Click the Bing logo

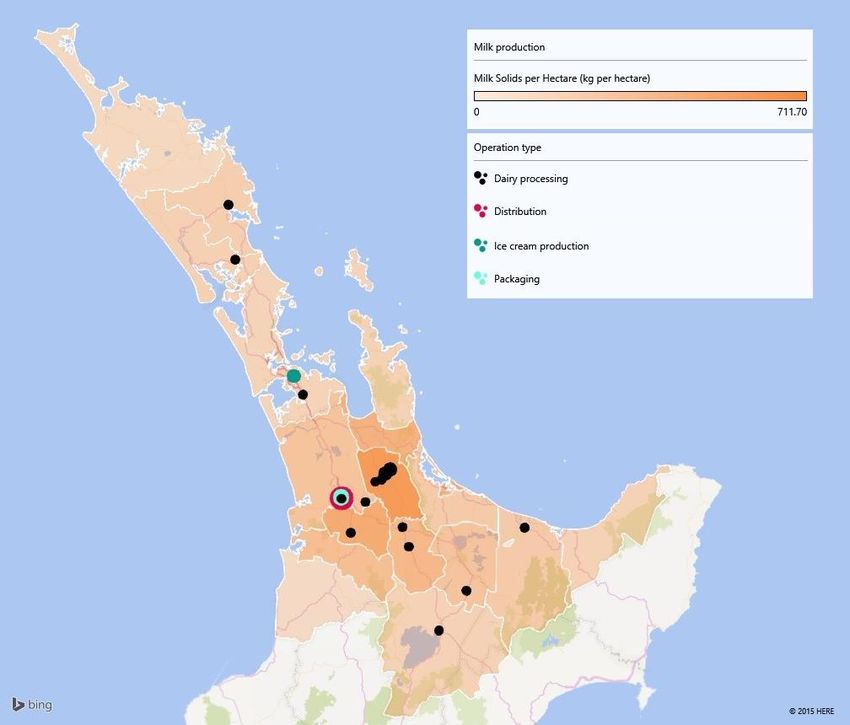(32, 704)
